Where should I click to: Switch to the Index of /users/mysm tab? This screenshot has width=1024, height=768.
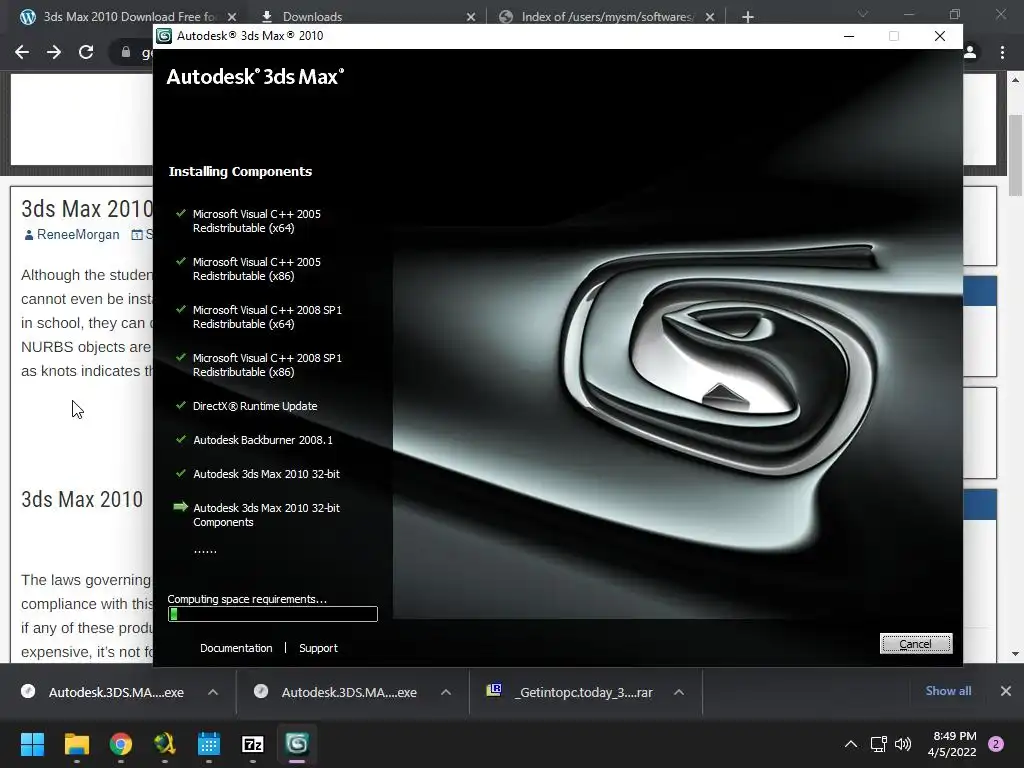click(x=607, y=16)
